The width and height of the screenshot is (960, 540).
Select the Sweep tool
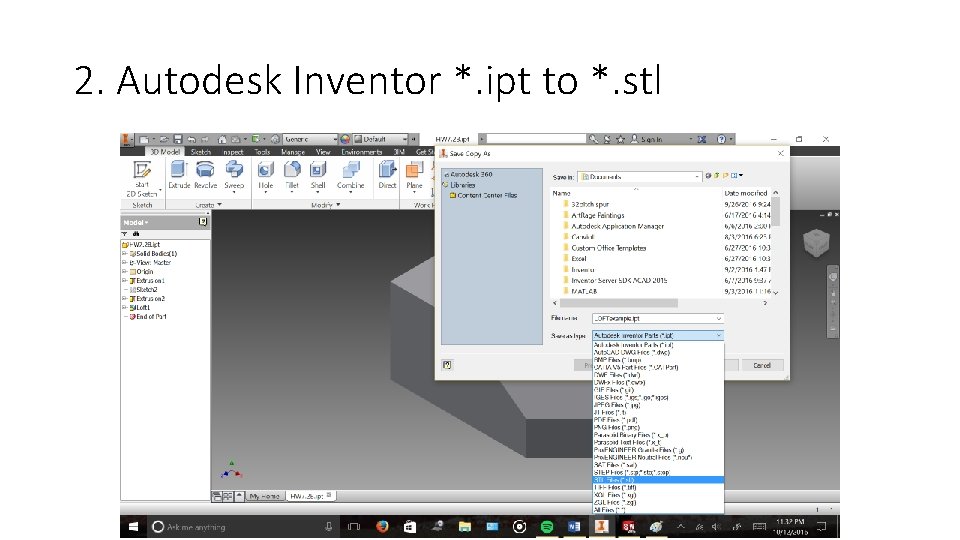click(x=234, y=175)
